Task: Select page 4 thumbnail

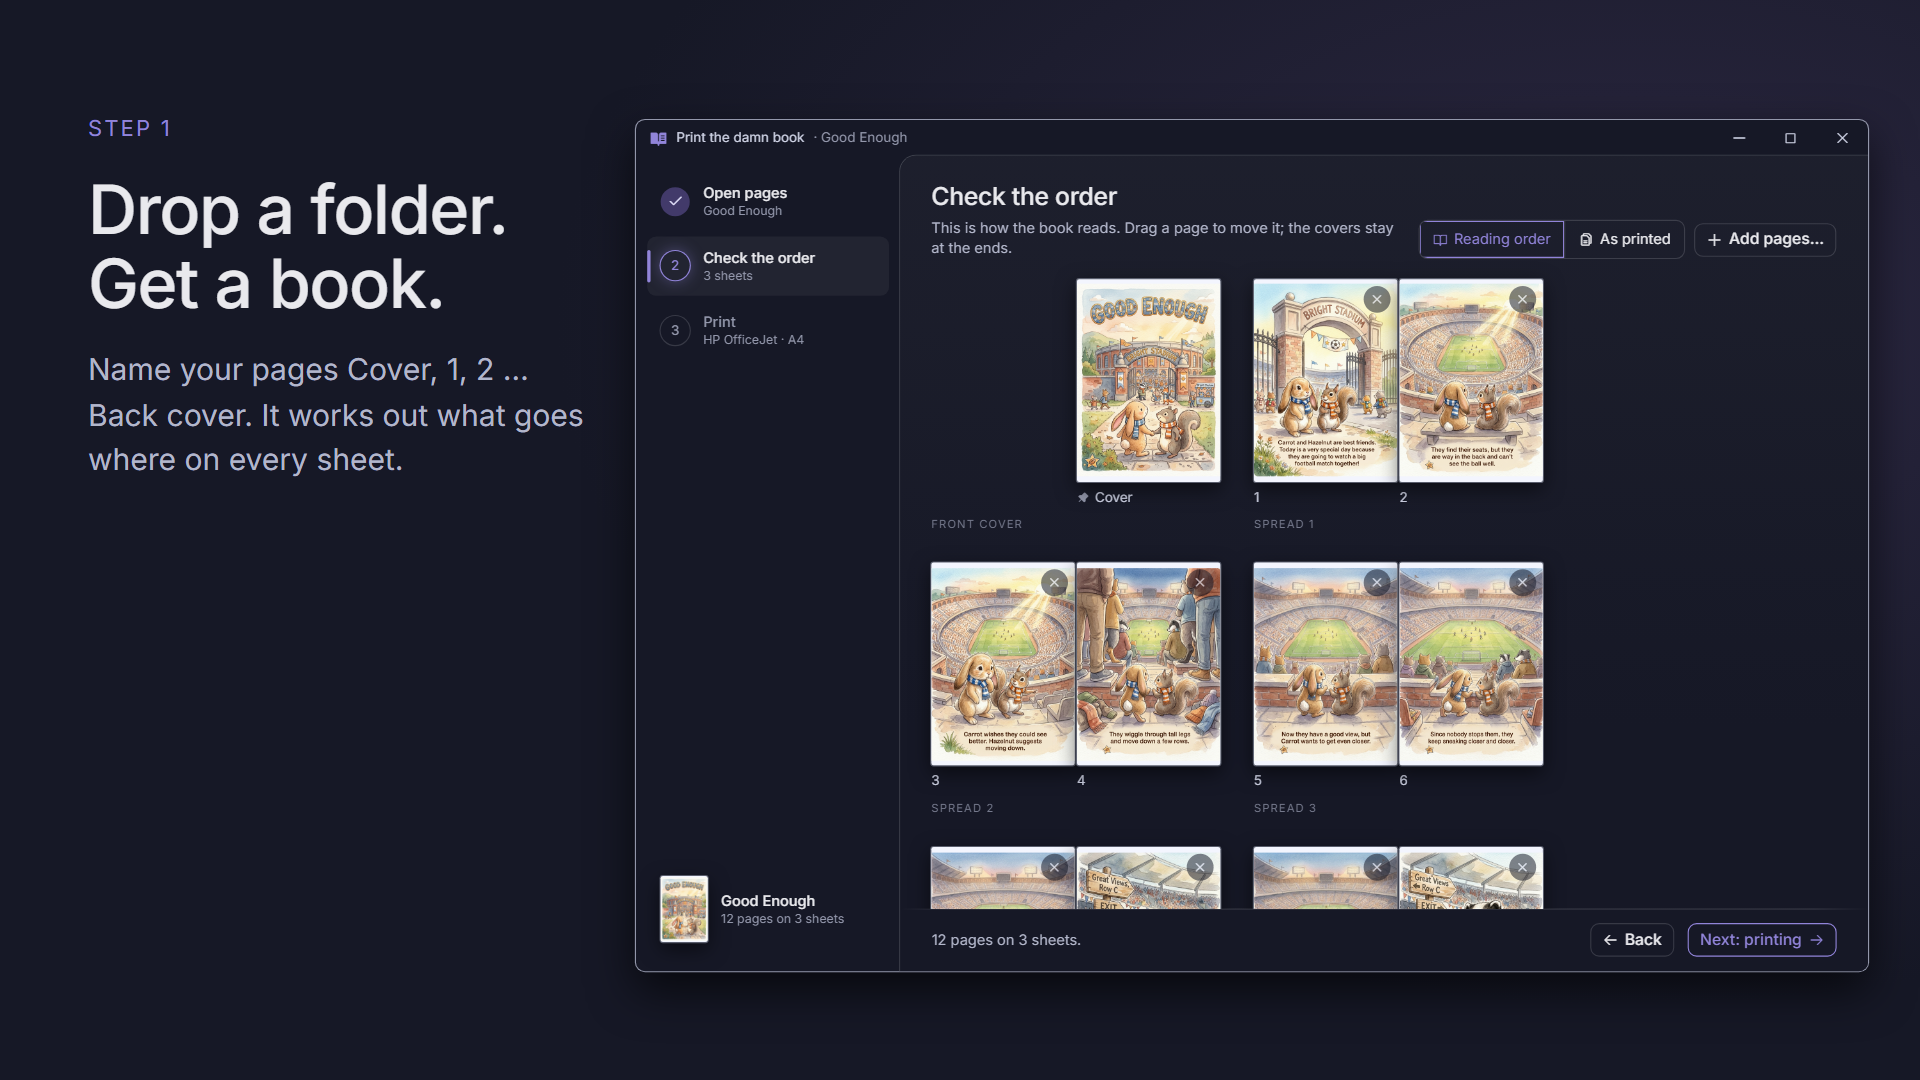Action: (1148, 664)
